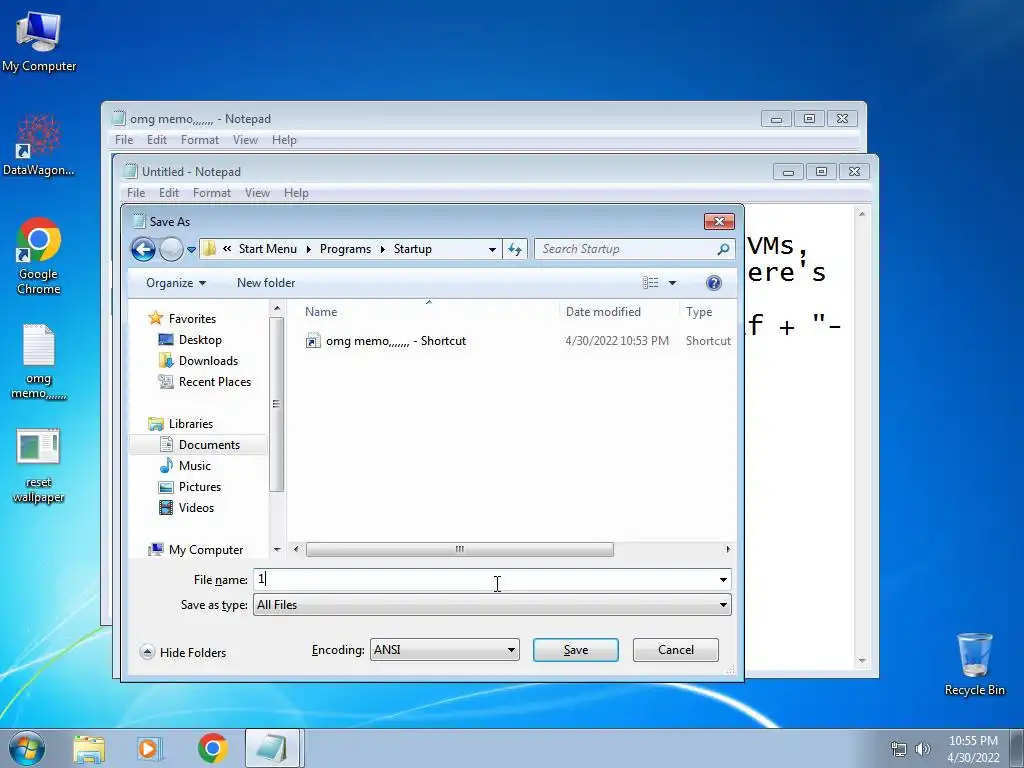Viewport: 1024px width, 768px height.
Task: Click the Forward arrow in Save As dialog
Action: [x=171, y=249]
